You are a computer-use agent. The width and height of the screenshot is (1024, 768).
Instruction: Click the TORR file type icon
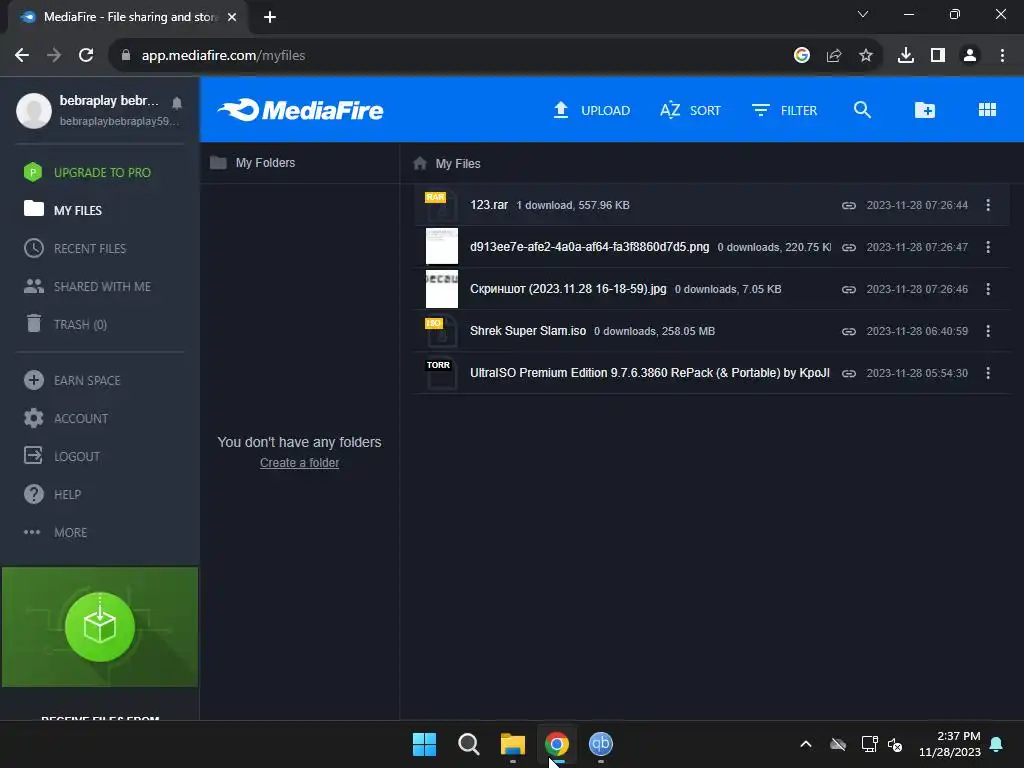point(441,373)
